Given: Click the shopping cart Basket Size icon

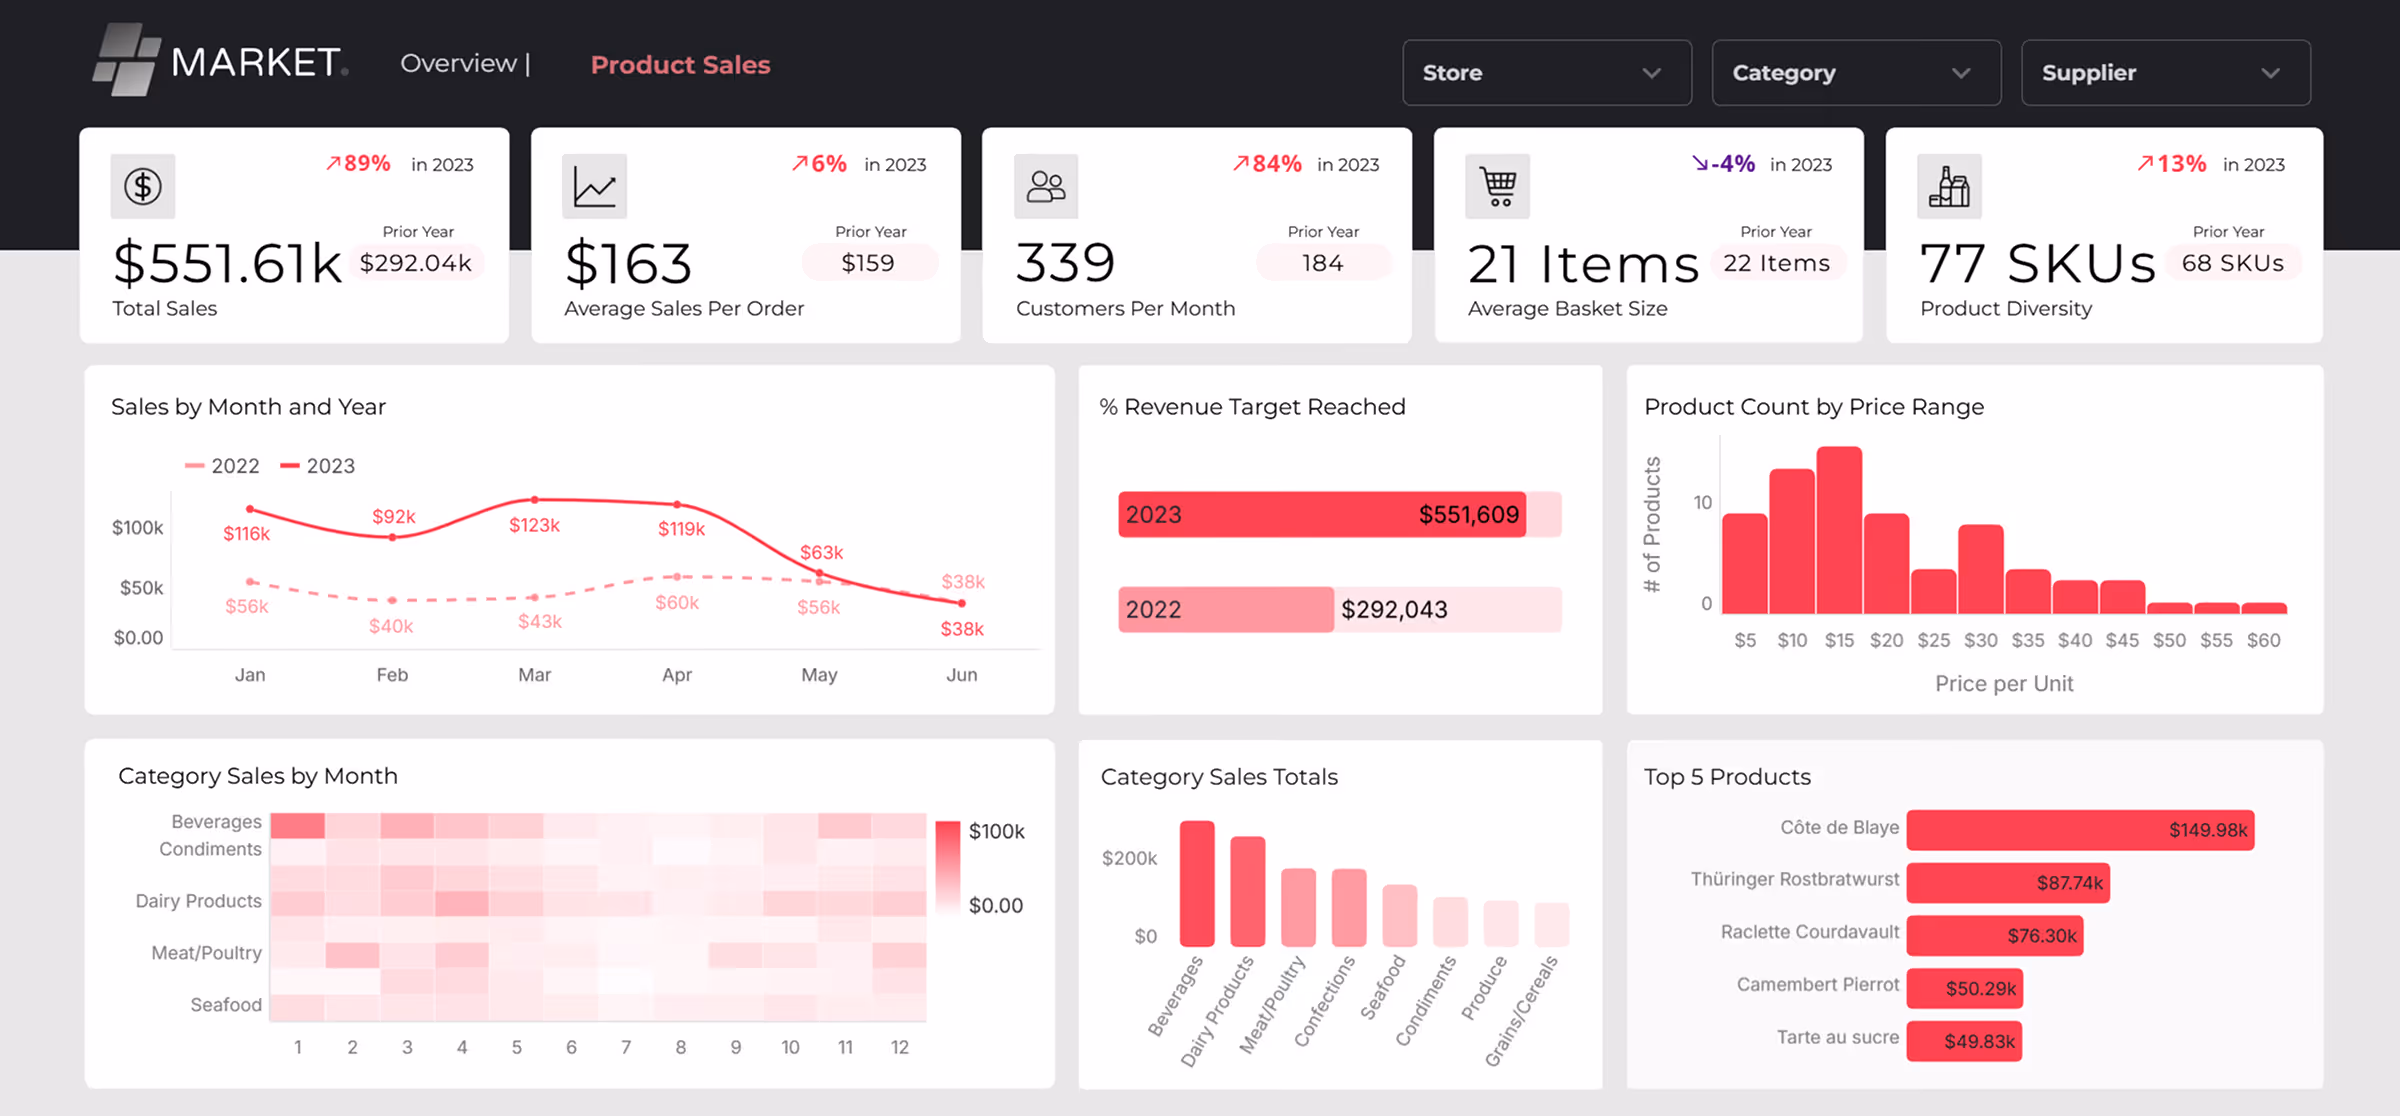Looking at the screenshot, I should point(1498,186).
